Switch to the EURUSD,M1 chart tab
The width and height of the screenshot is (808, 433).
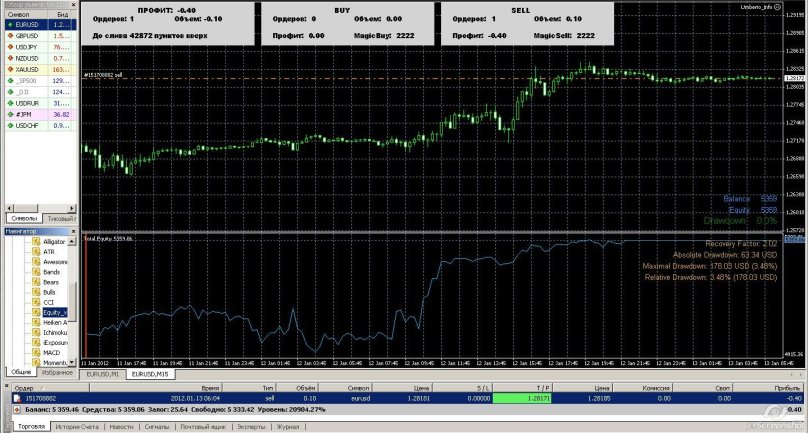[x=103, y=373]
